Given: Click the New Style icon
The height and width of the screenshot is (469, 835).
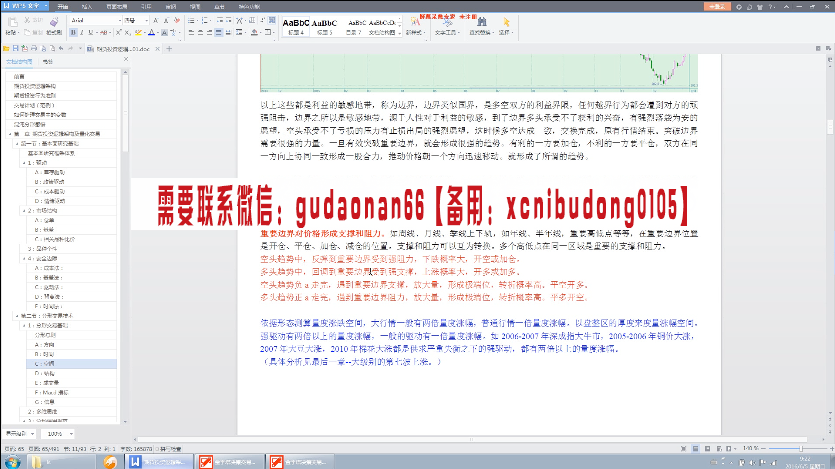Looking at the screenshot, I should click(414, 22).
